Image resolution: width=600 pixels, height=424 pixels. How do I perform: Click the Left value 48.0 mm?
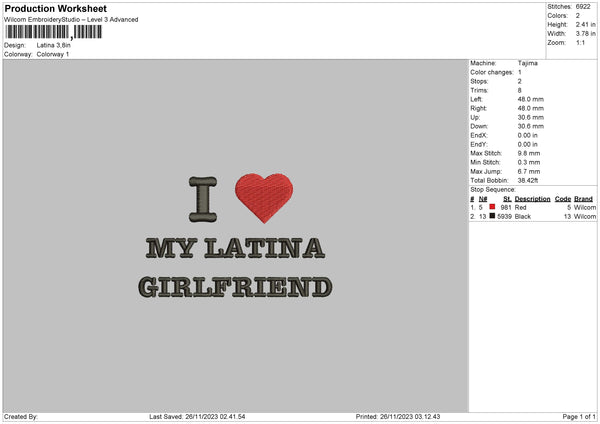click(x=531, y=99)
